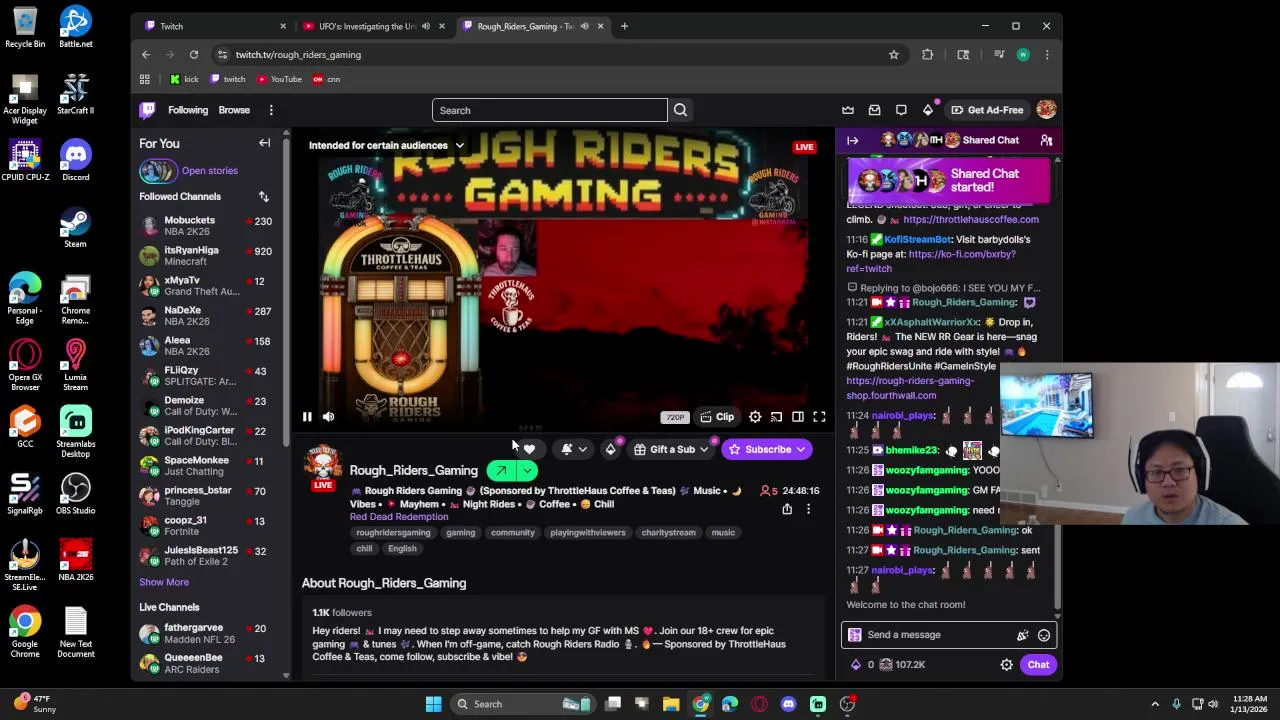
Task: Click the green arrow button next to channel name
Action: pyautogui.click(x=501, y=470)
